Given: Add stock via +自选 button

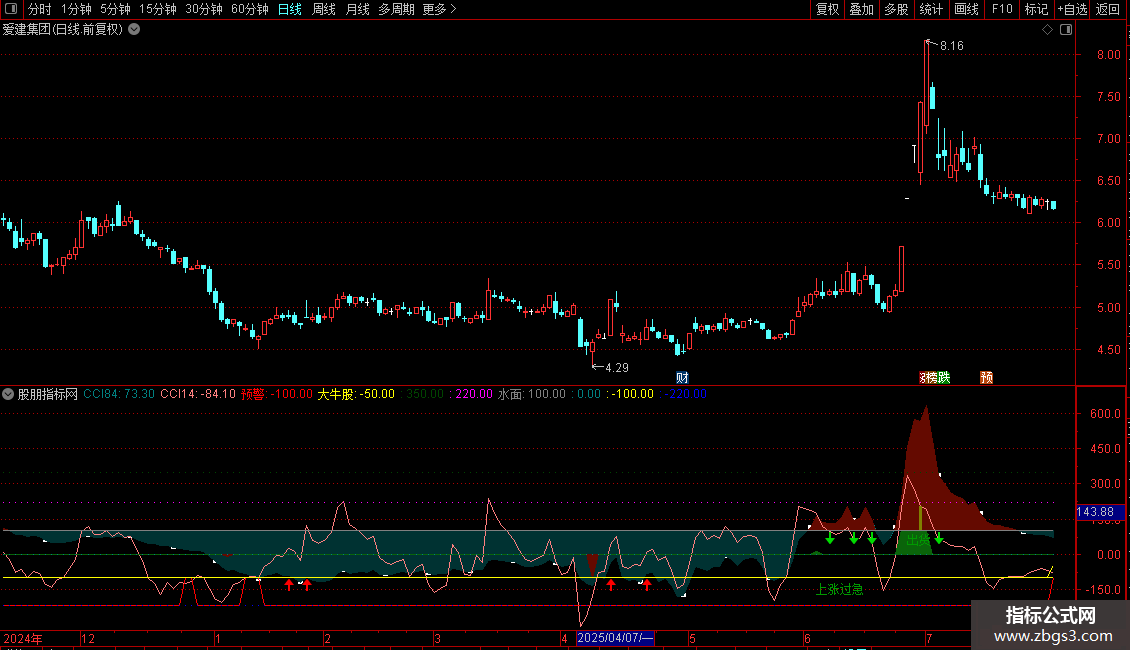Looking at the screenshot, I should click(1072, 9).
